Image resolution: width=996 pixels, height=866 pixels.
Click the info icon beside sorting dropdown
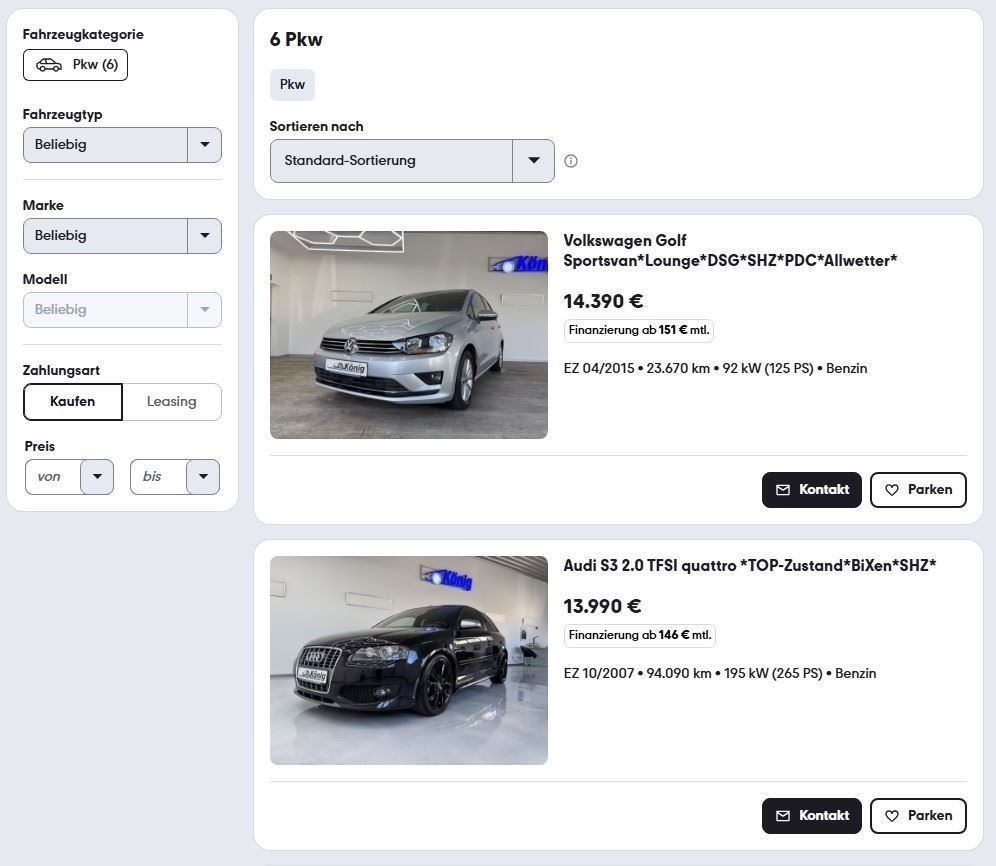pyautogui.click(x=571, y=161)
